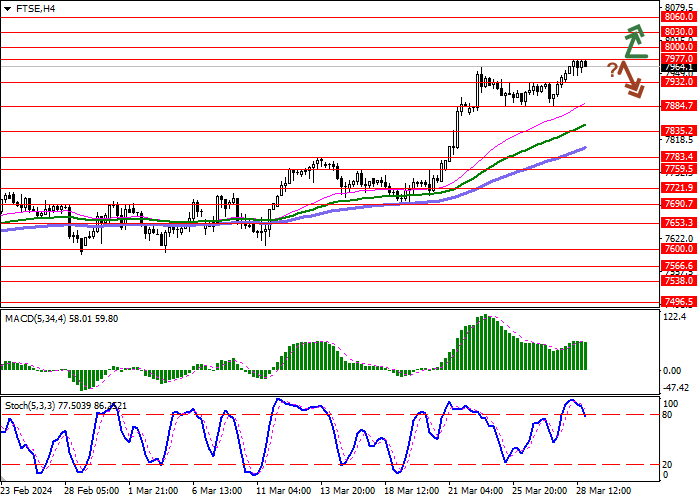The image size is (700, 500).
Task: Open the FTSE,H4 chart dropdown arrow
Action: [7, 9]
